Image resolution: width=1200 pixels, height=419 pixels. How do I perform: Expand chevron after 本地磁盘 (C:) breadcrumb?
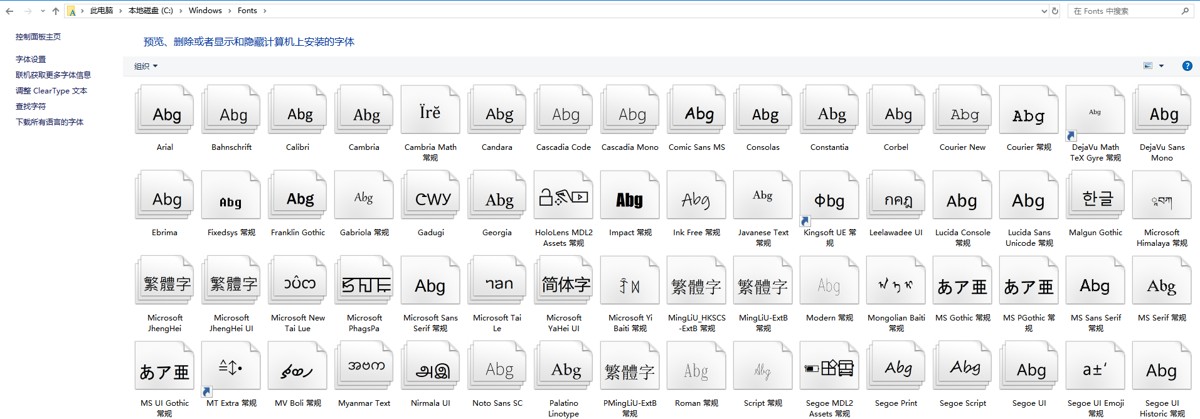(180, 11)
